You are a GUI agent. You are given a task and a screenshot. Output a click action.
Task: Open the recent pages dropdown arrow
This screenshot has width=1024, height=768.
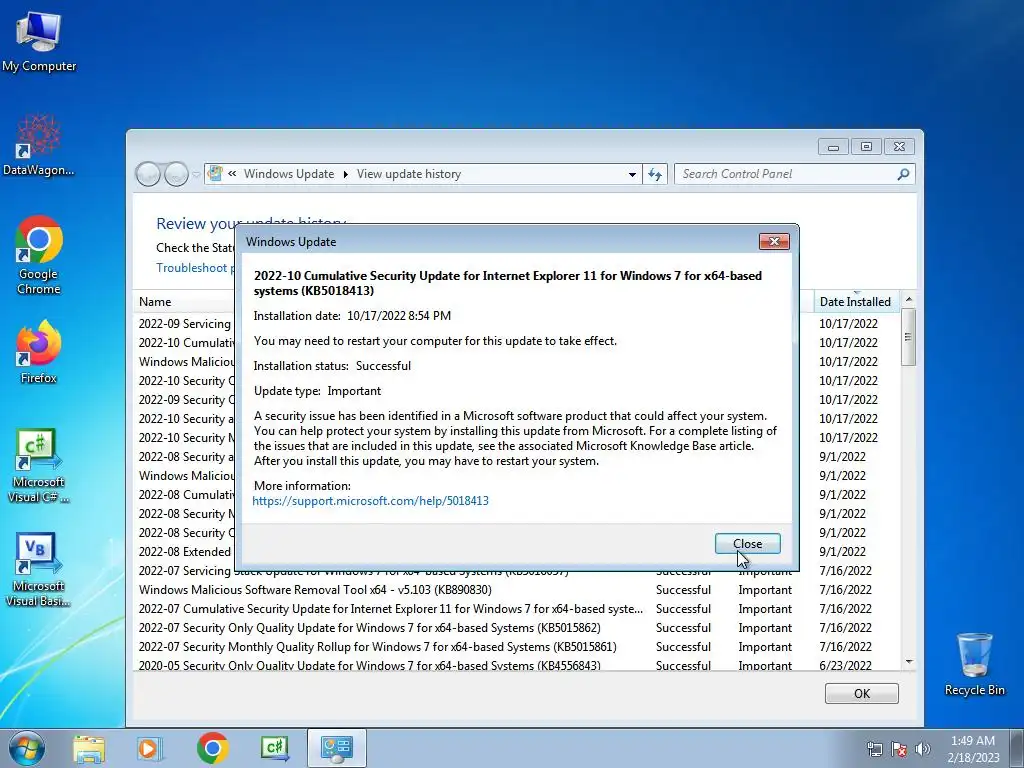196,175
